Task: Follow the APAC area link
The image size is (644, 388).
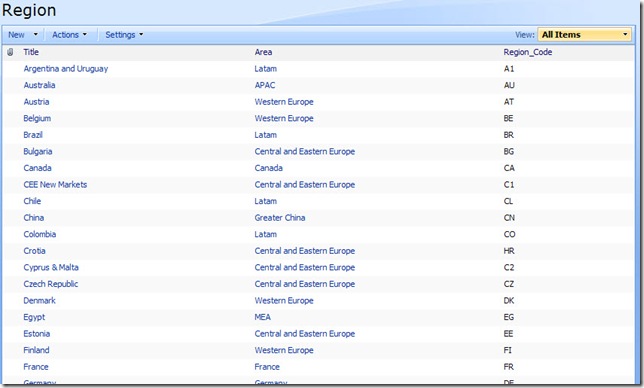Action: click(265, 85)
